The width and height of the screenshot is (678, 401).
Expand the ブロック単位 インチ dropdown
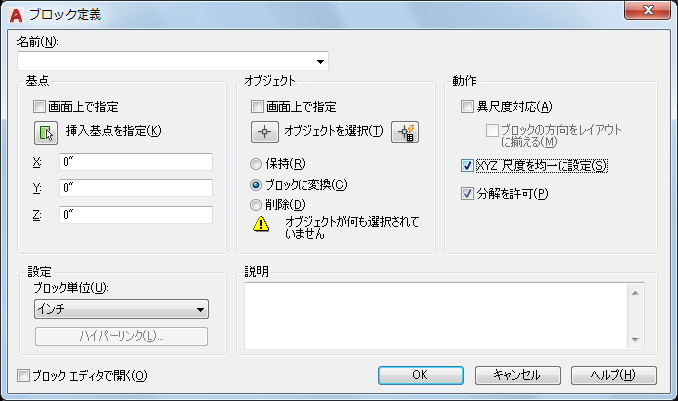200,309
